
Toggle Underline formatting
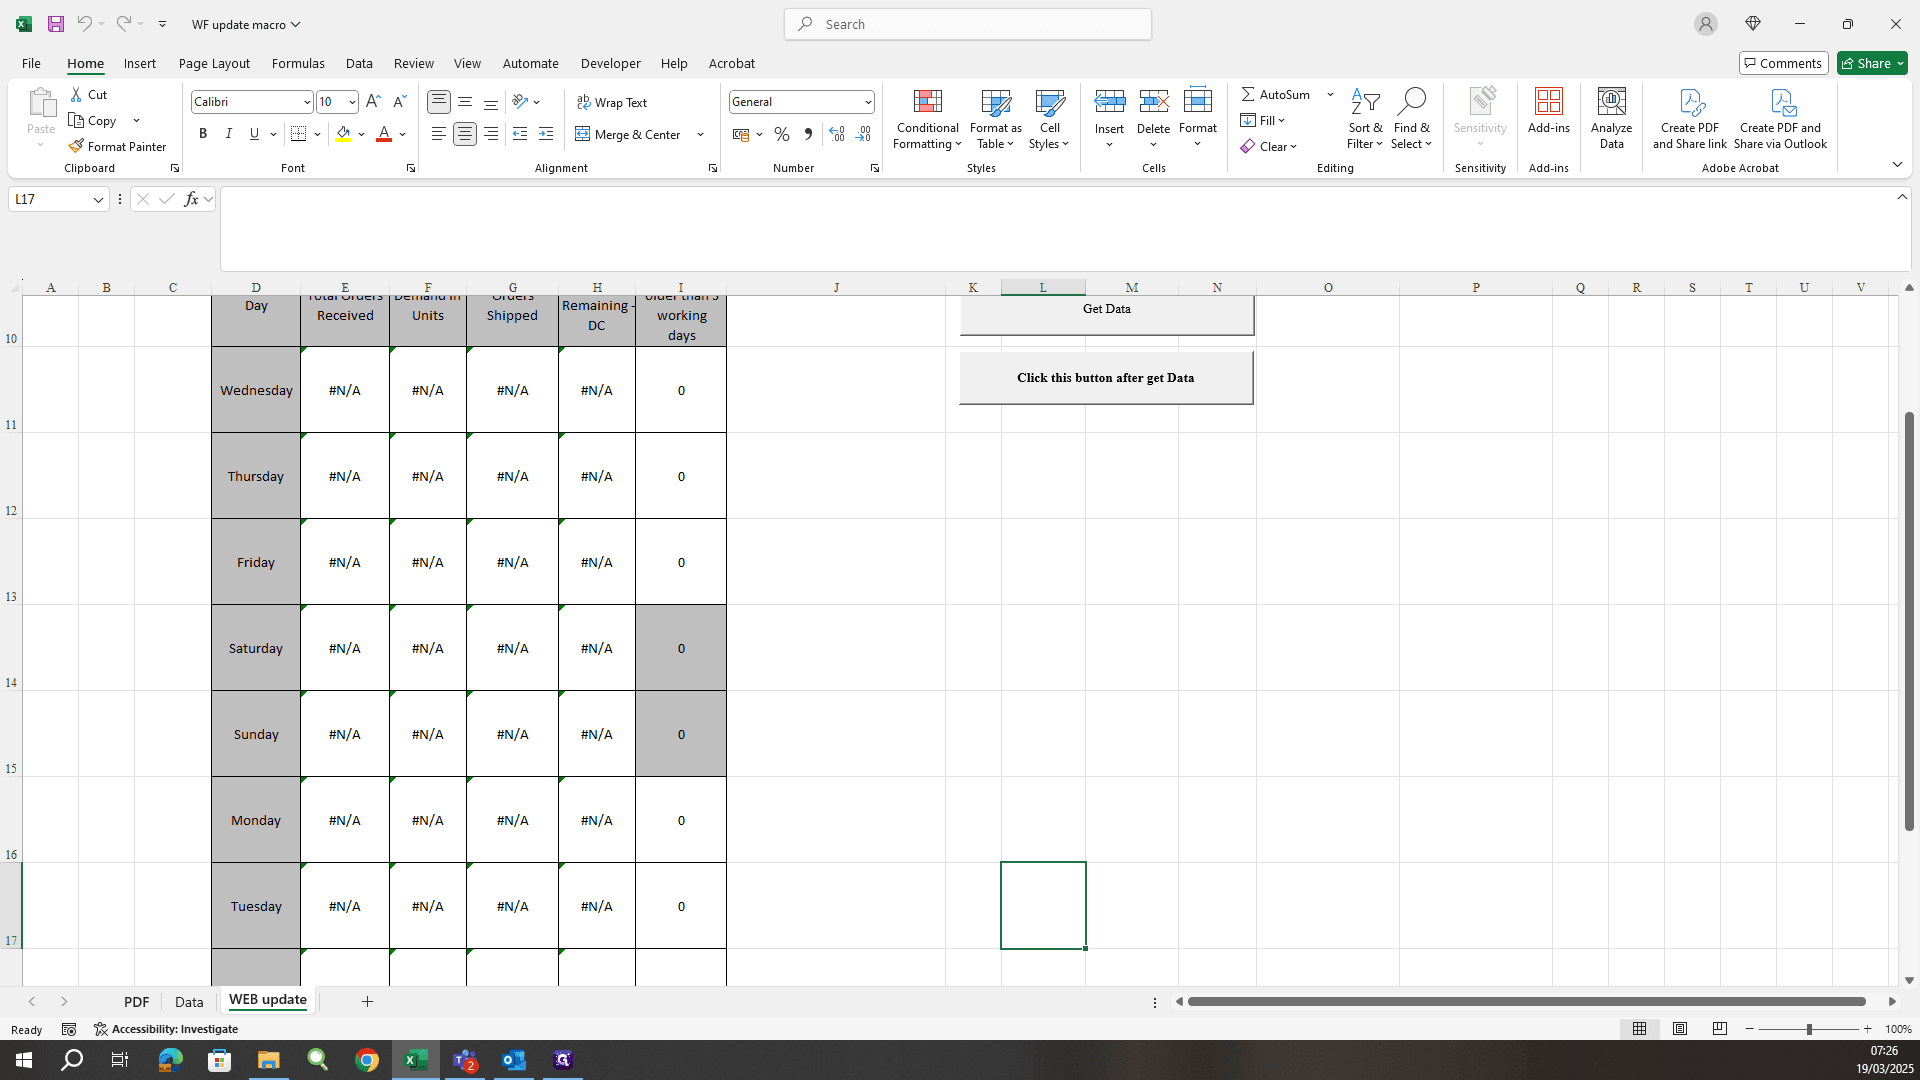[x=254, y=134]
